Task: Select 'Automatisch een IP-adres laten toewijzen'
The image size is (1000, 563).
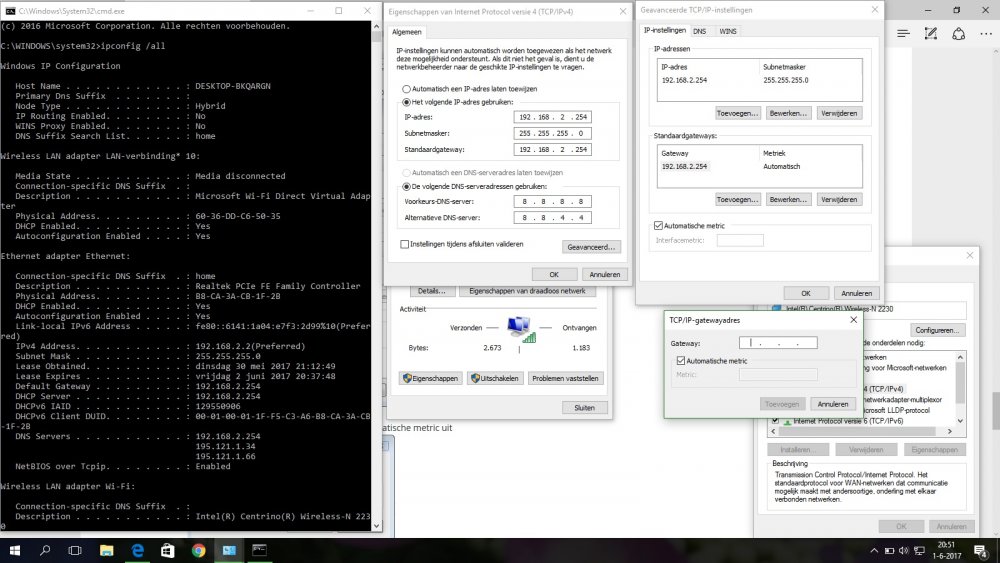Action: tap(407, 89)
